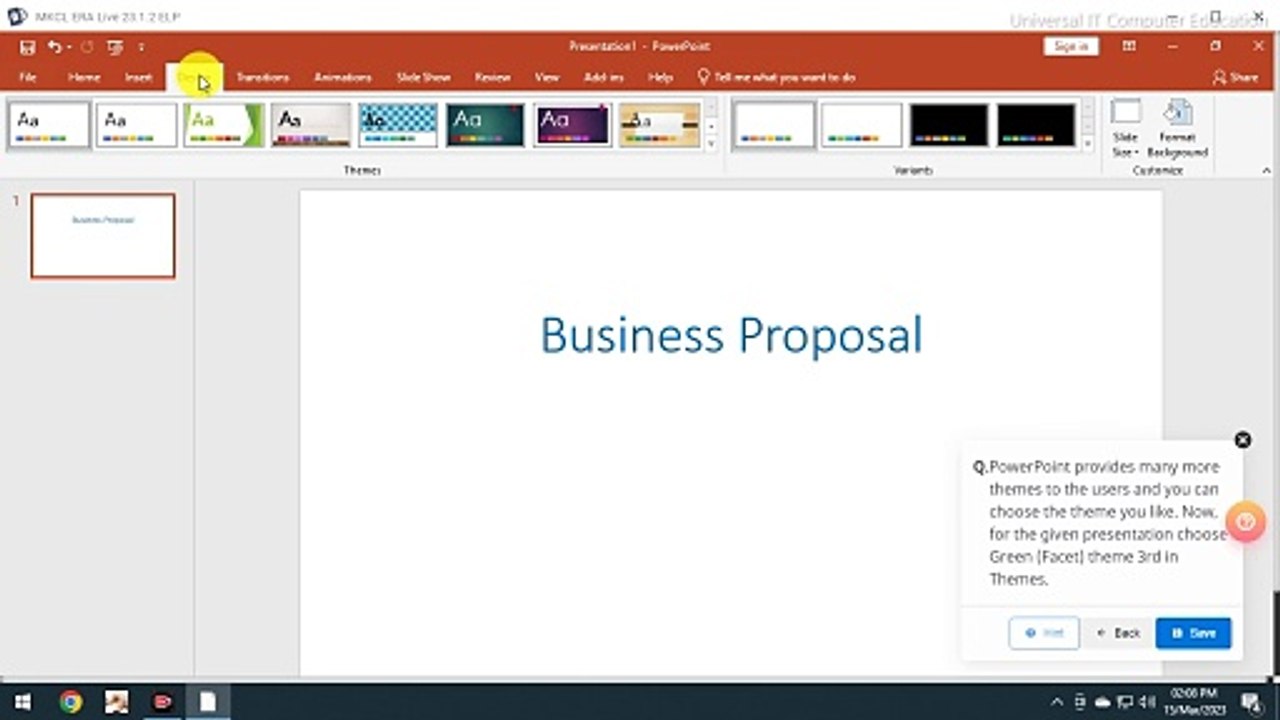Screen dimensions: 1280x720
Task: Switch to the Transitions tab
Action: click(262, 77)
